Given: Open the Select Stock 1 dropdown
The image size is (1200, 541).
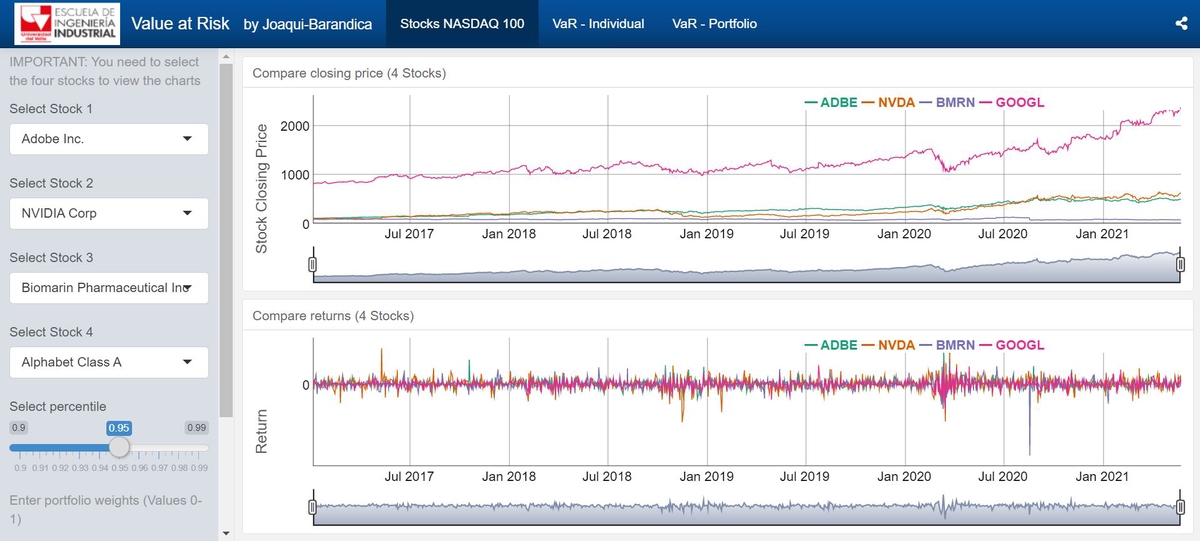Looking at the screenshot, I should click(x=109, y=139).
